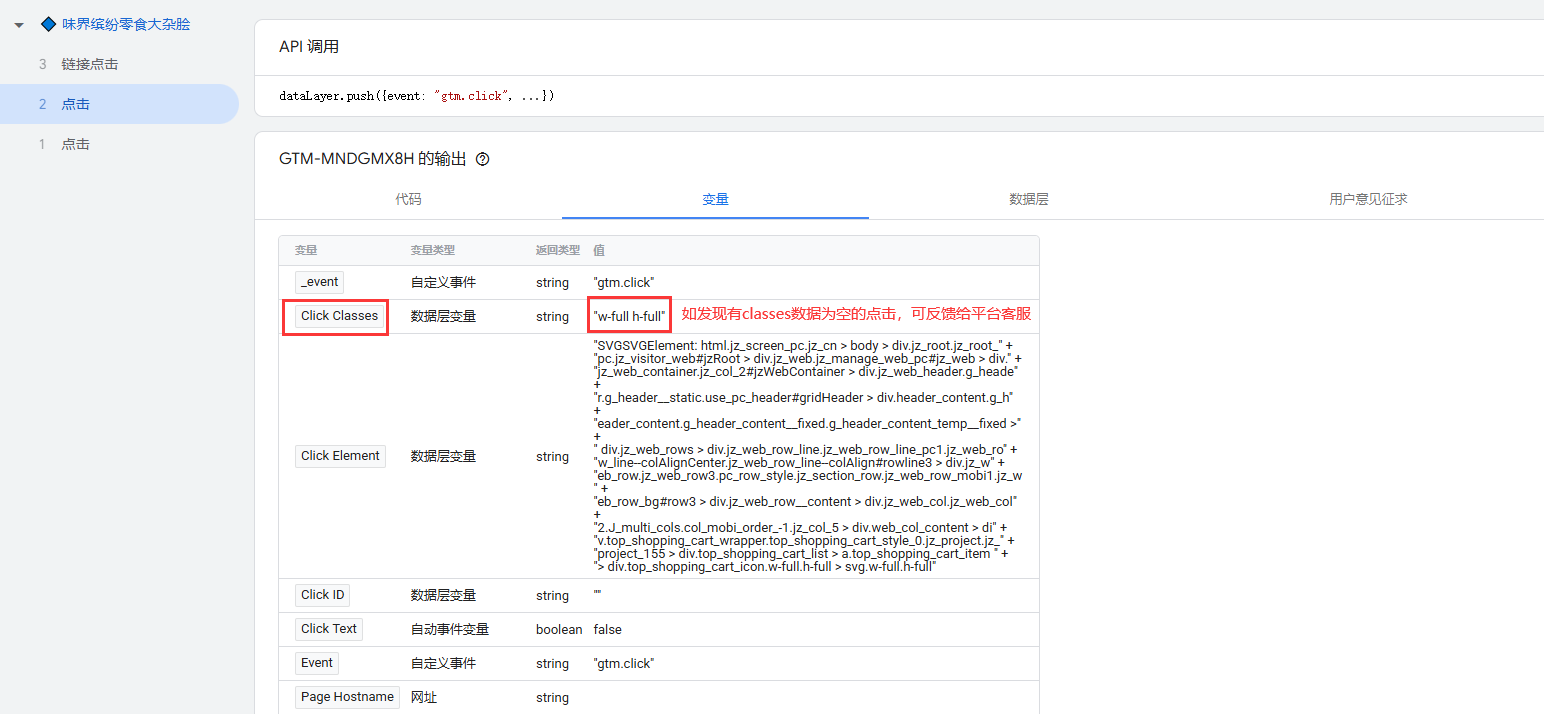Click the blue diamond icon beside 味界缤纷零食大杂脍
Viewport: 1544px width, 714px height.
48,24
